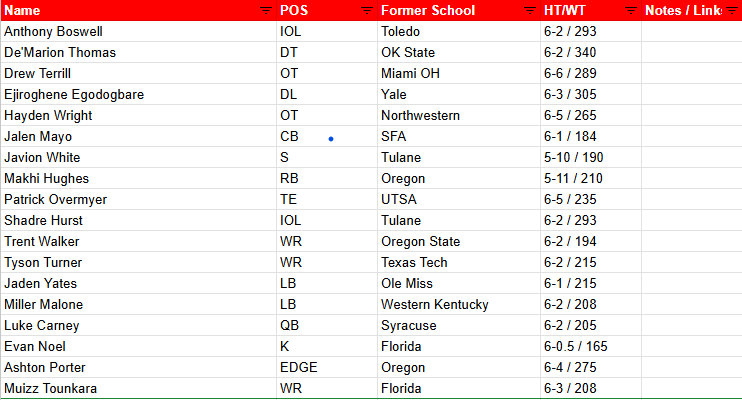This screenshot has width=742, height=400.
Task: Open the Former School filter dropdown
Action: (x=529, y=10)
